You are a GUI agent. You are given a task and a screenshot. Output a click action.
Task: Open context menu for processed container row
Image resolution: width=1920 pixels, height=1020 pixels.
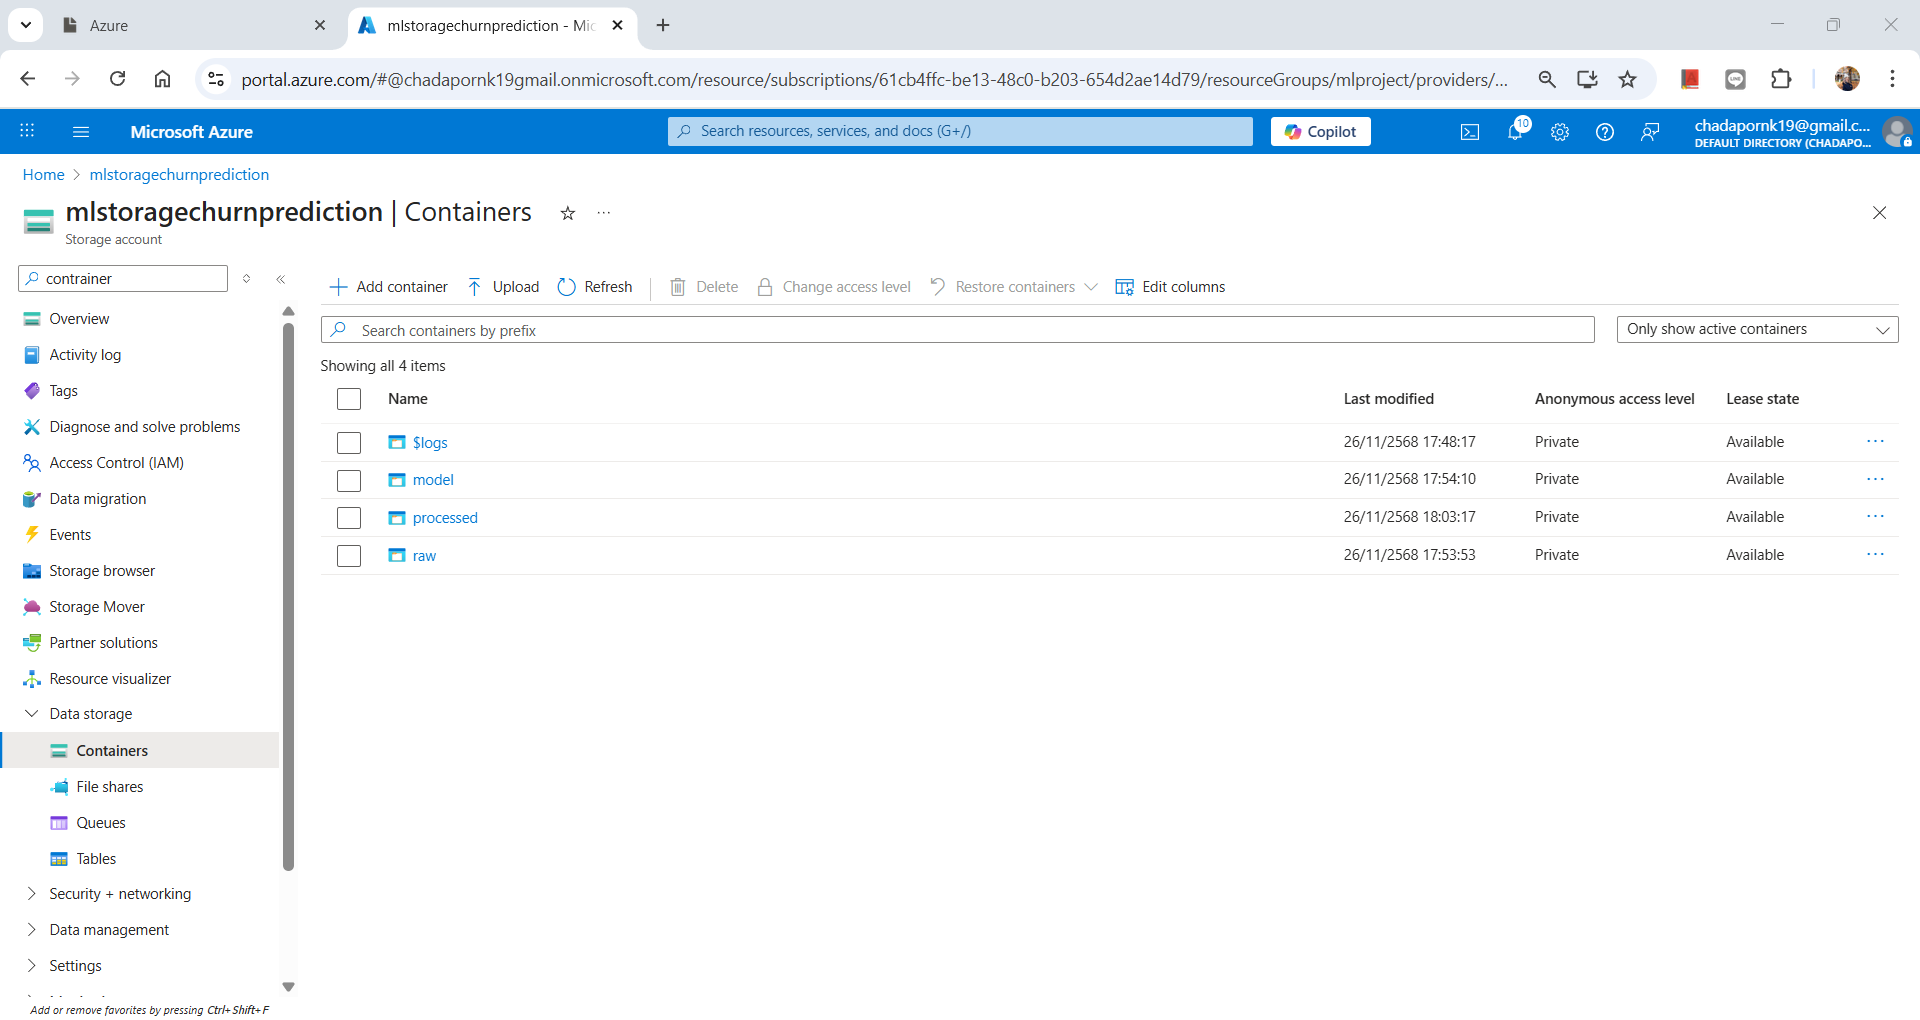1875,516
